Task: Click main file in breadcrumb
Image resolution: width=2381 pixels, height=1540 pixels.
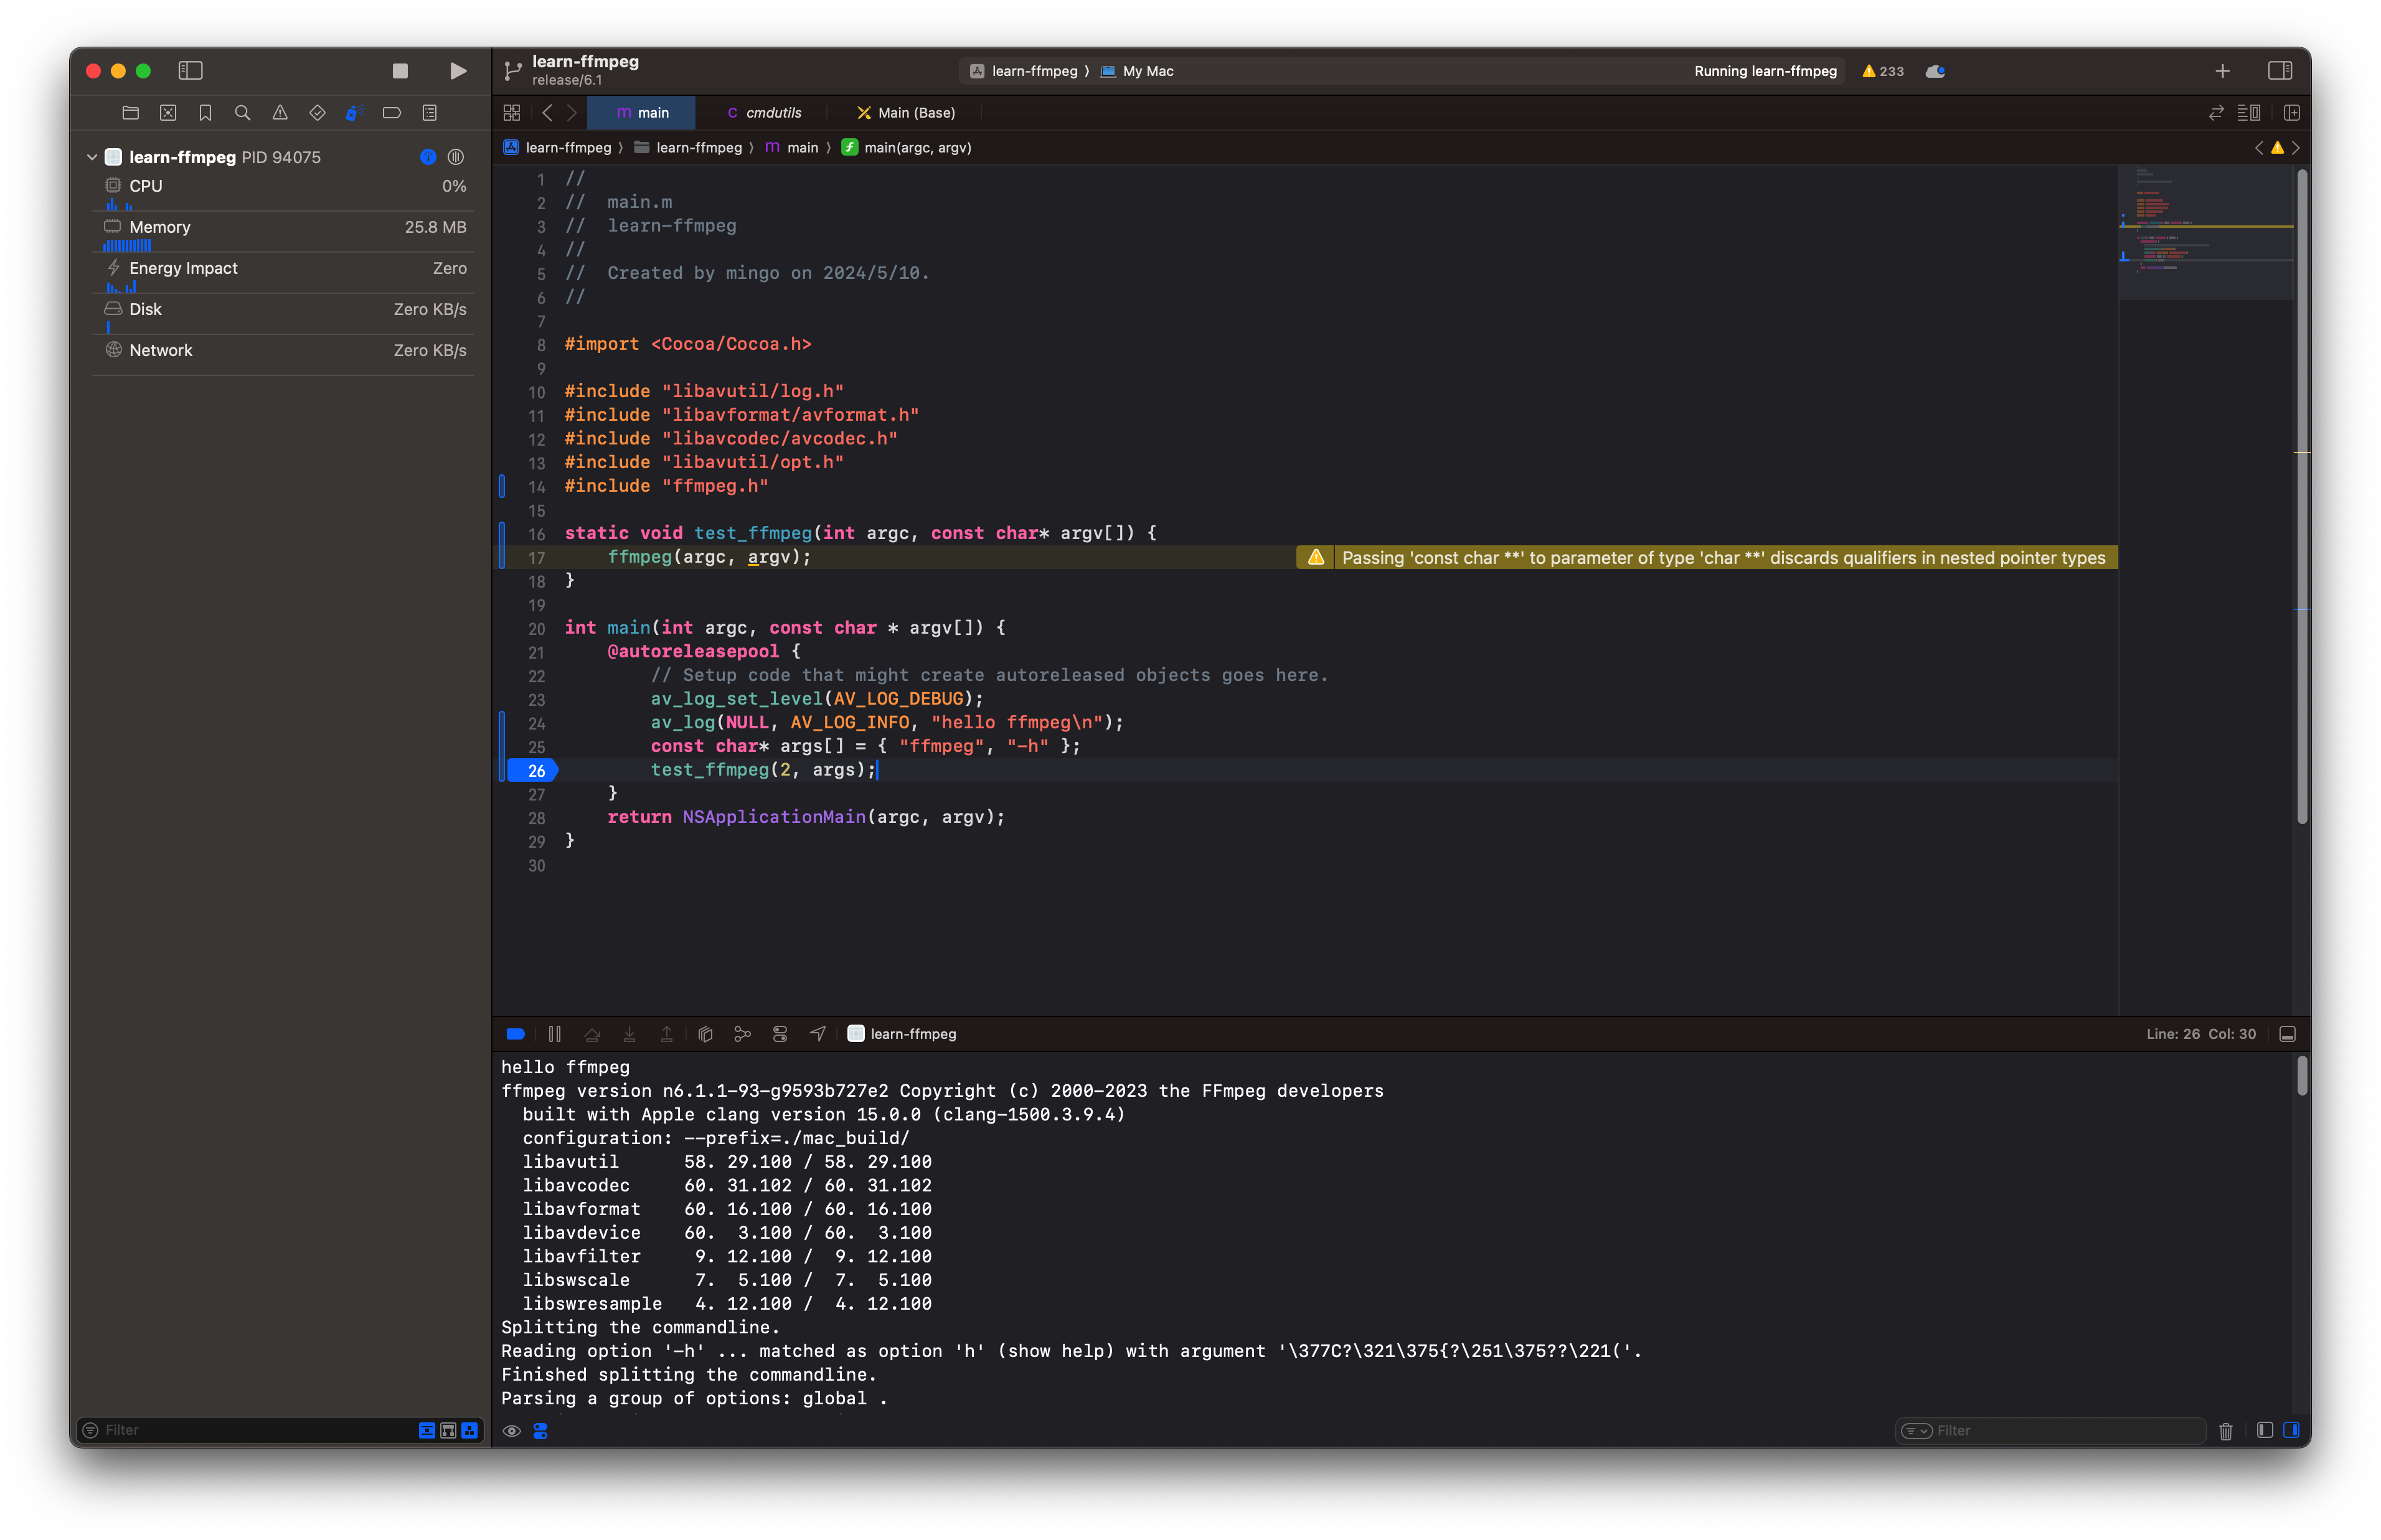Action: [x=792, y=148]
